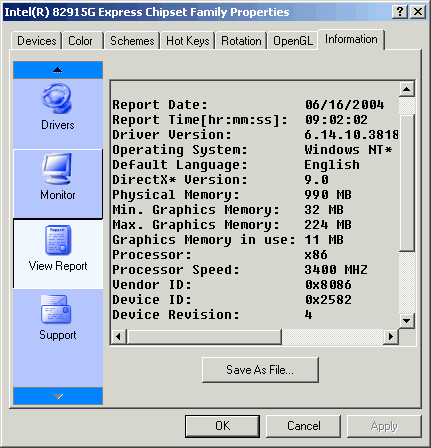Image resolution: width=431 pixels, height=448 pixels.
Task: Click the View Report icon
Action: coord(58,240)
